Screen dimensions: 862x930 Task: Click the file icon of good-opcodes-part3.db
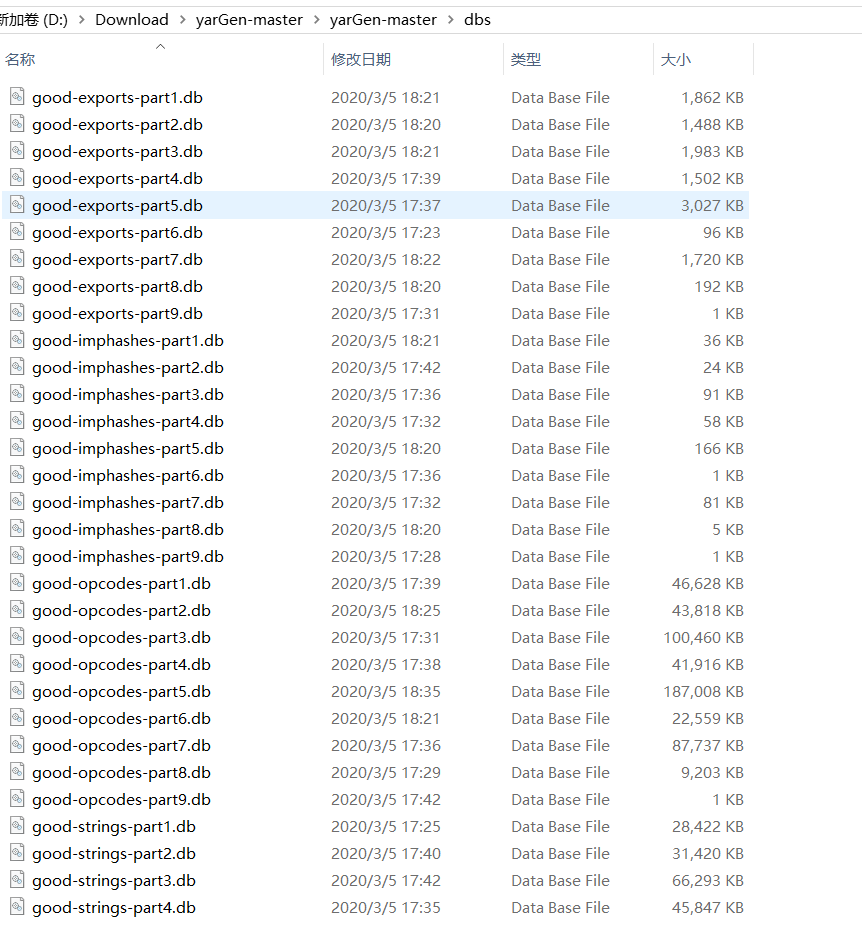17,637
